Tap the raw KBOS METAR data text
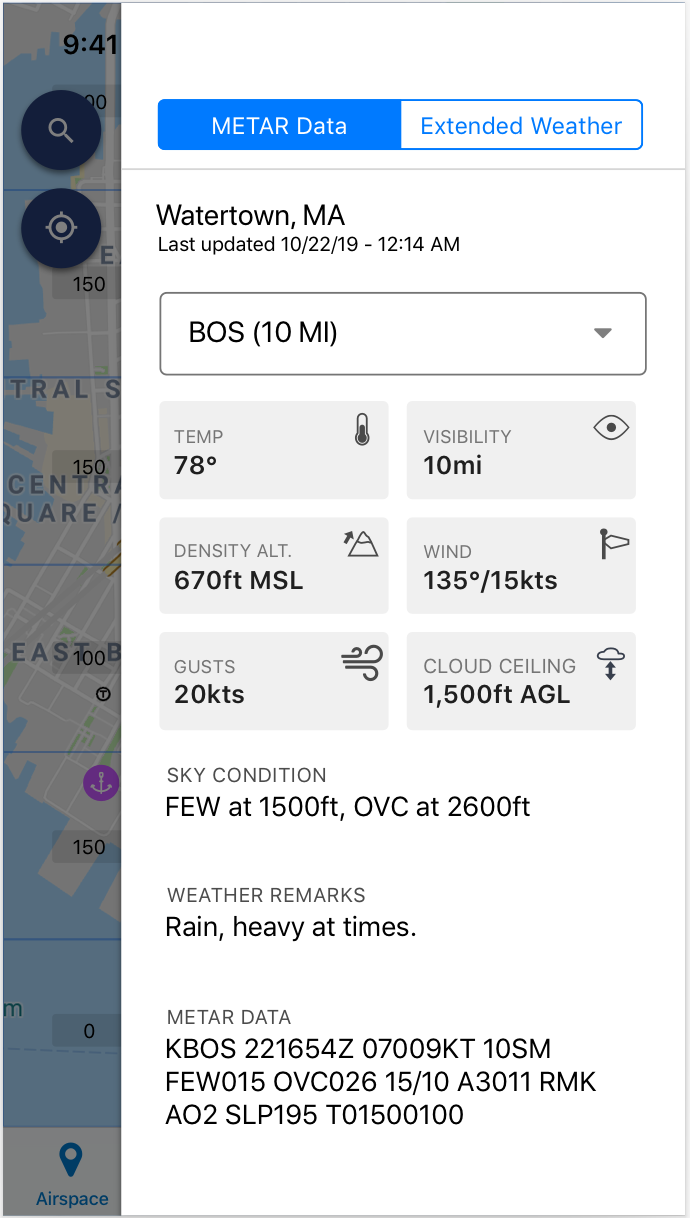Screen dimensions: 690x1218 [381, 1081]
